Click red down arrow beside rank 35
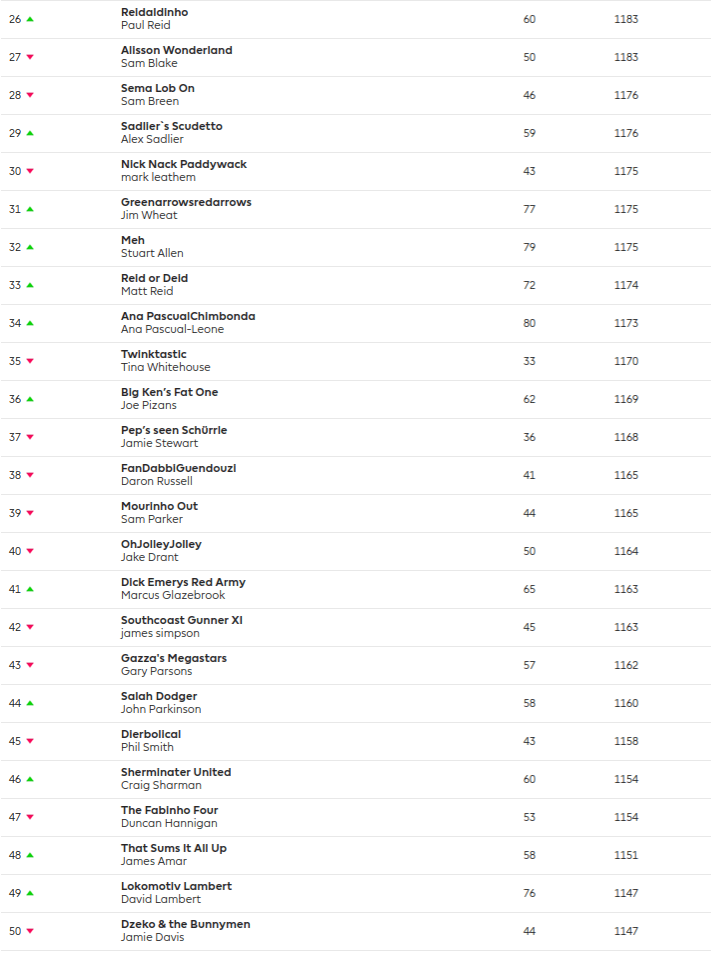Viewport: 711px width, 955px height. (x=30, y=361)
